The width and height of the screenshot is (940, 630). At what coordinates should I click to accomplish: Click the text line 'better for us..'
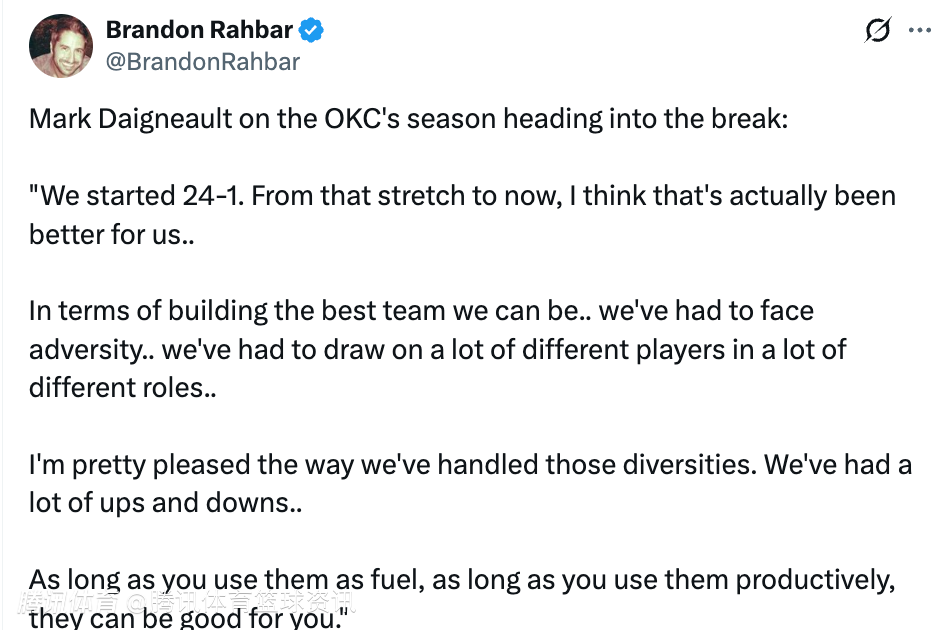click(x=106, y=233)
